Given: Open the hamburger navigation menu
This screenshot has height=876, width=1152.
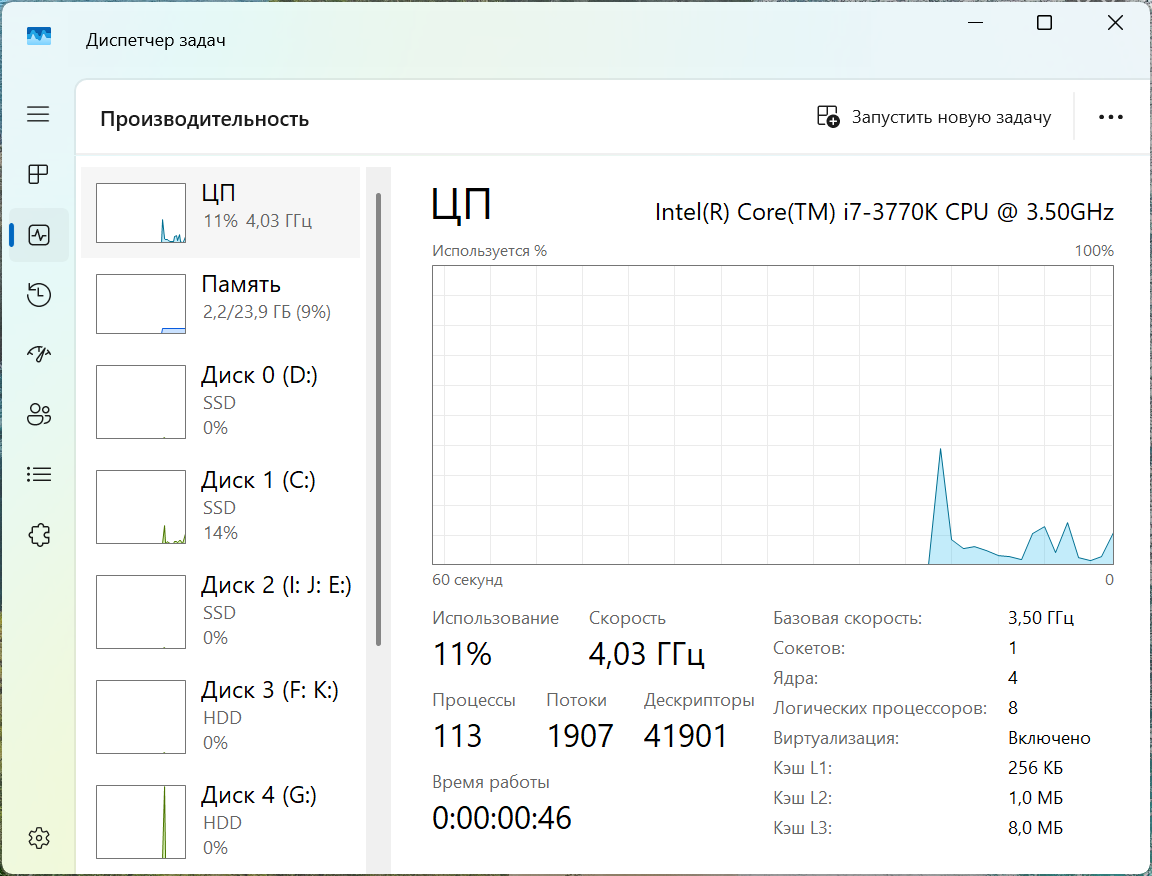Looking at the screenshot, I should pyautogui.click(x=38, y=114).
